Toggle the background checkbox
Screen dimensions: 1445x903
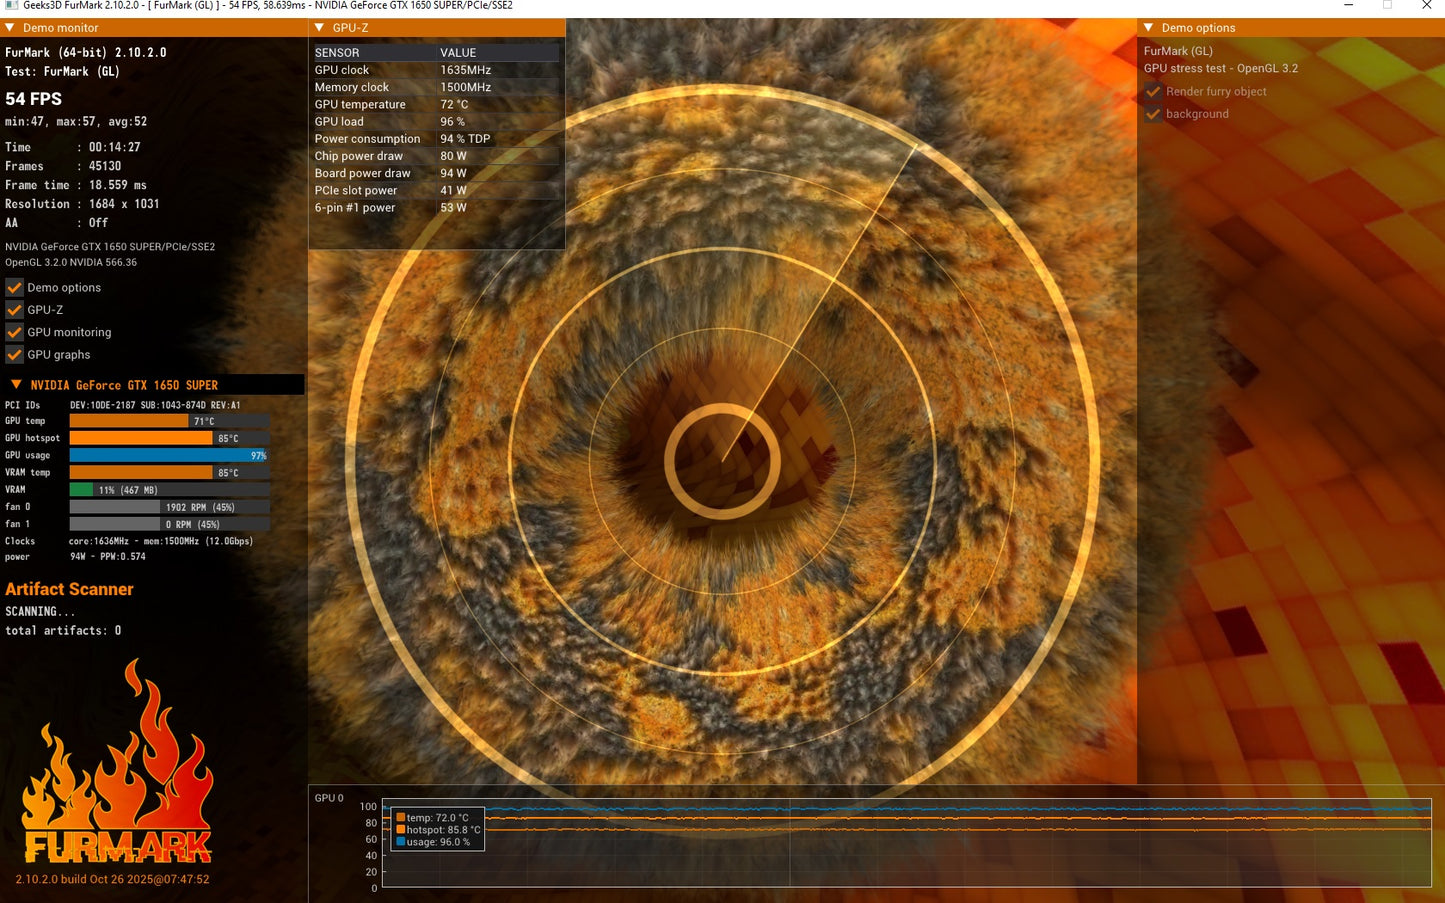point(1153,114)
